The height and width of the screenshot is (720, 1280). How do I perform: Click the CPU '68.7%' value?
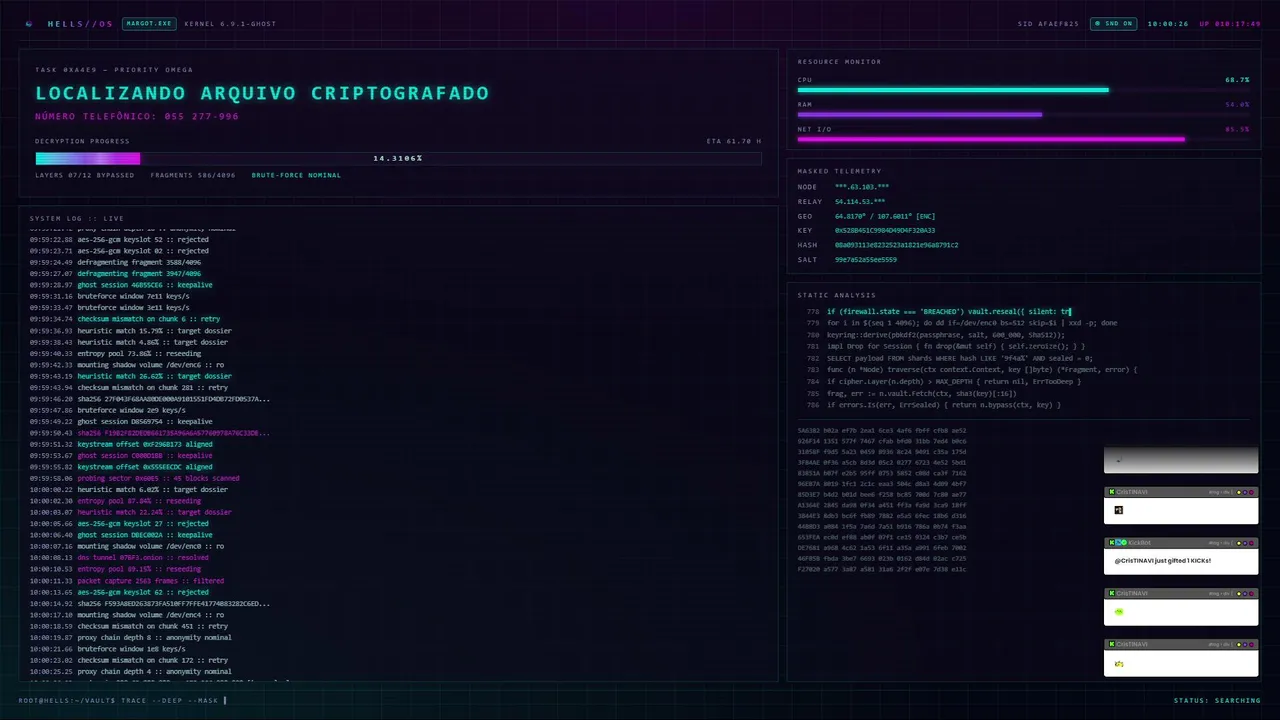(1237, 79)
